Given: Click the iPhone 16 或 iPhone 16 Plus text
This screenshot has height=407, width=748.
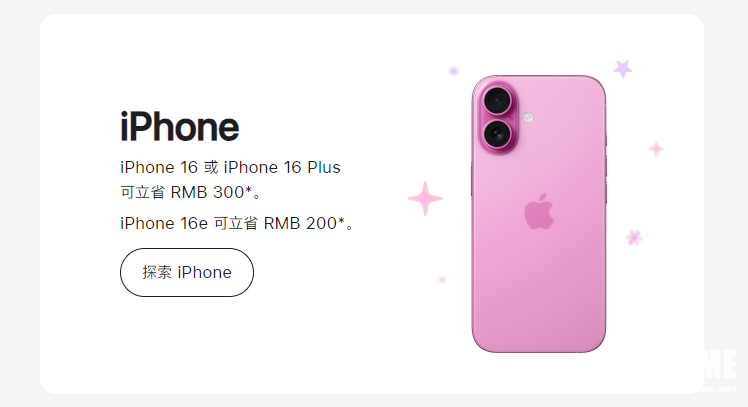Looking at the screenshot, I should [x=230, y=167].
